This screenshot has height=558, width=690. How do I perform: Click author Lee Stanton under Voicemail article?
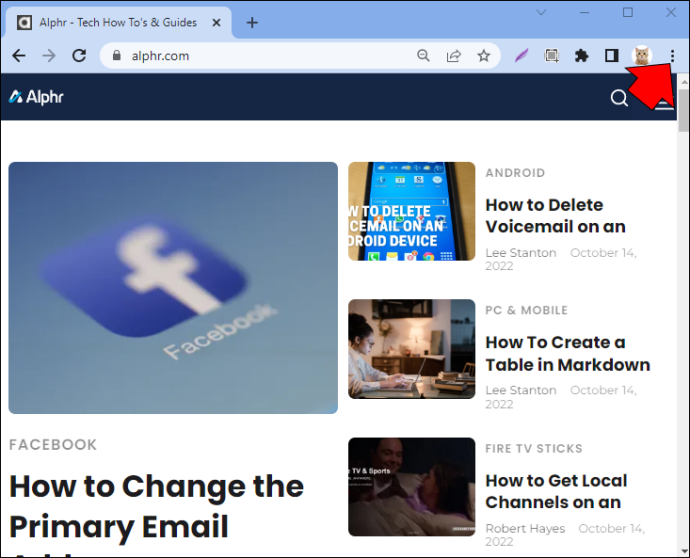[521, 253]
